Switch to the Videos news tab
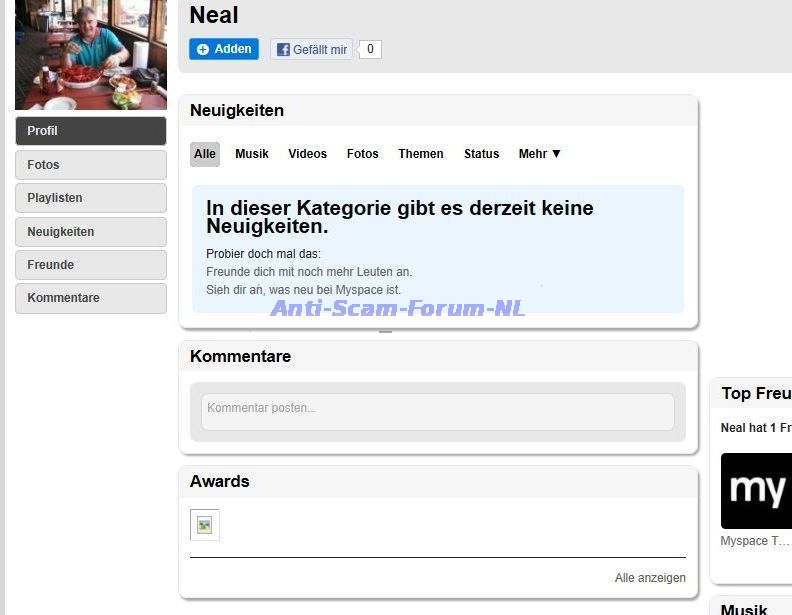Image resolution: width=792 pixels, height=615 pixels. pos(308,154)
